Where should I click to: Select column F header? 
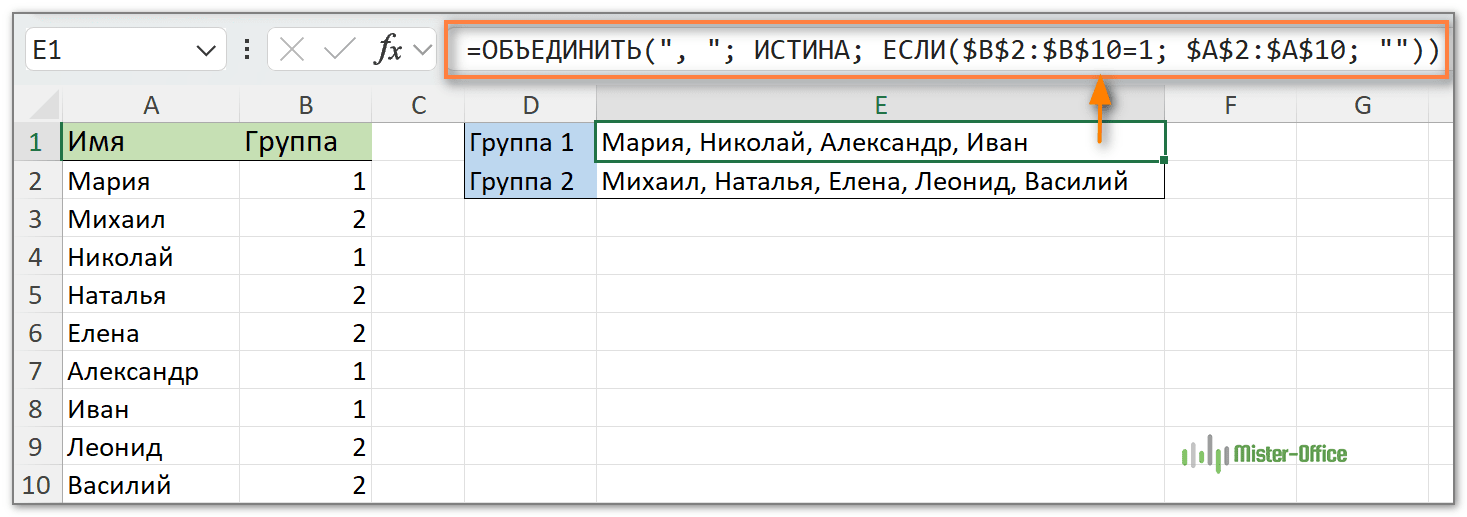tap(1230, 105)
